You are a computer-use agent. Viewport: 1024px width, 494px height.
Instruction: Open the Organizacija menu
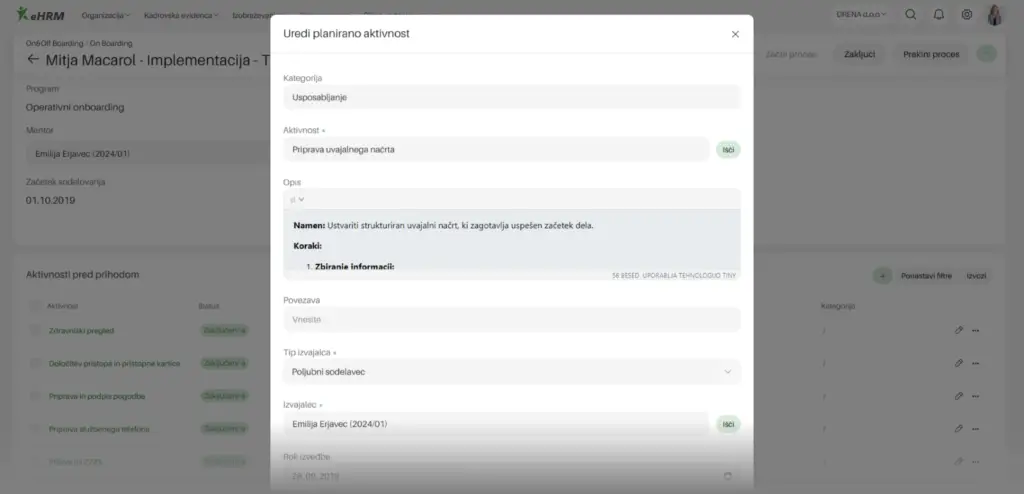(x=105, y=16)
